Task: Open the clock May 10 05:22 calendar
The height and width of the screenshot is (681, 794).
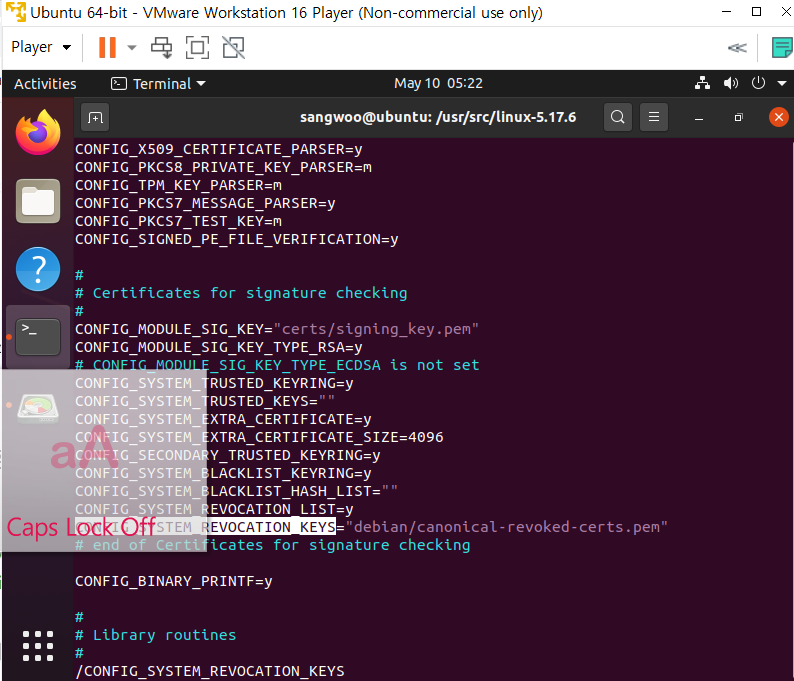Action: point(438,83)
